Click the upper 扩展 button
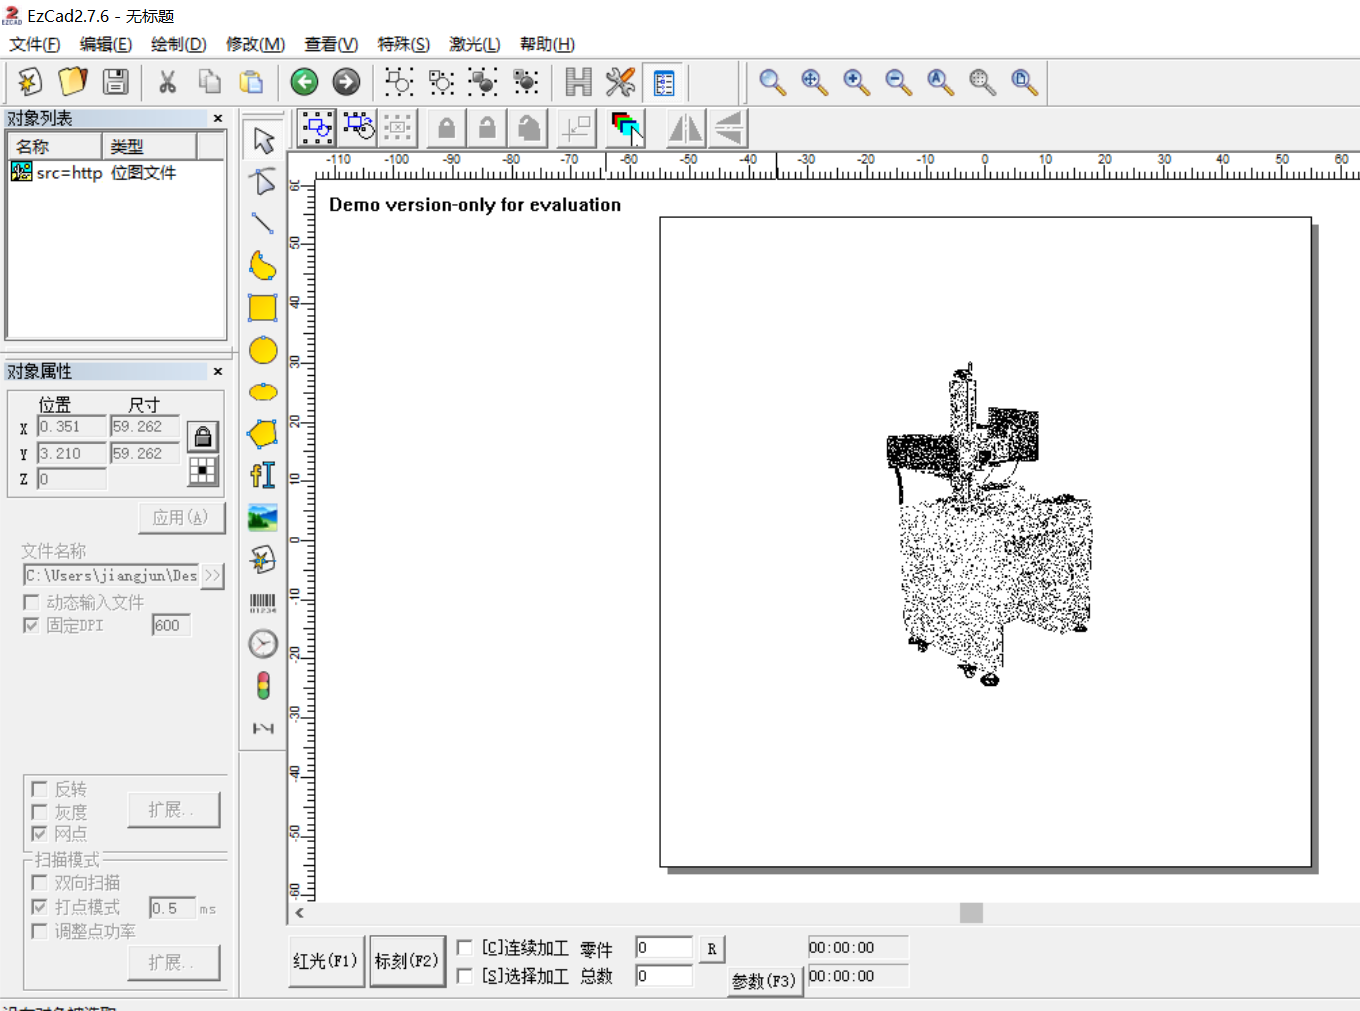This screenshot has height=1011, width=1360. 174,809
